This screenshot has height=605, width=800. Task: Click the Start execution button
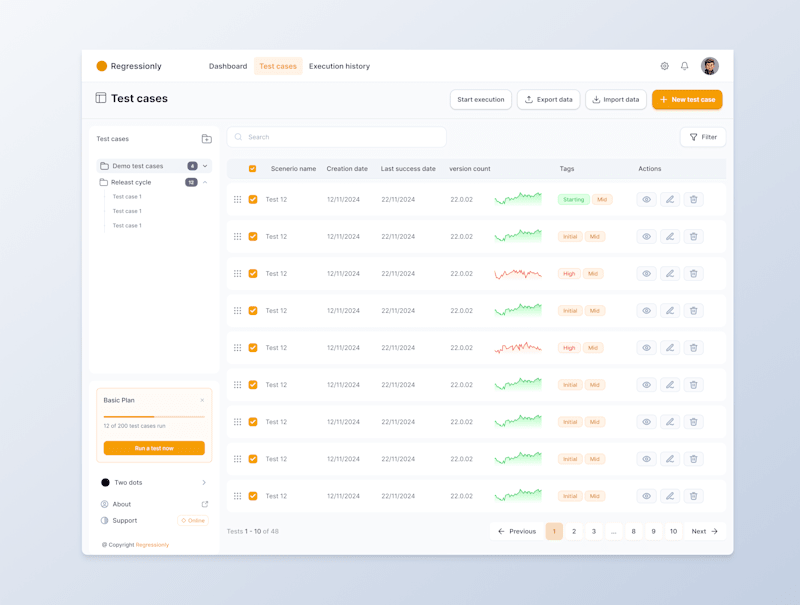point(481,99)
